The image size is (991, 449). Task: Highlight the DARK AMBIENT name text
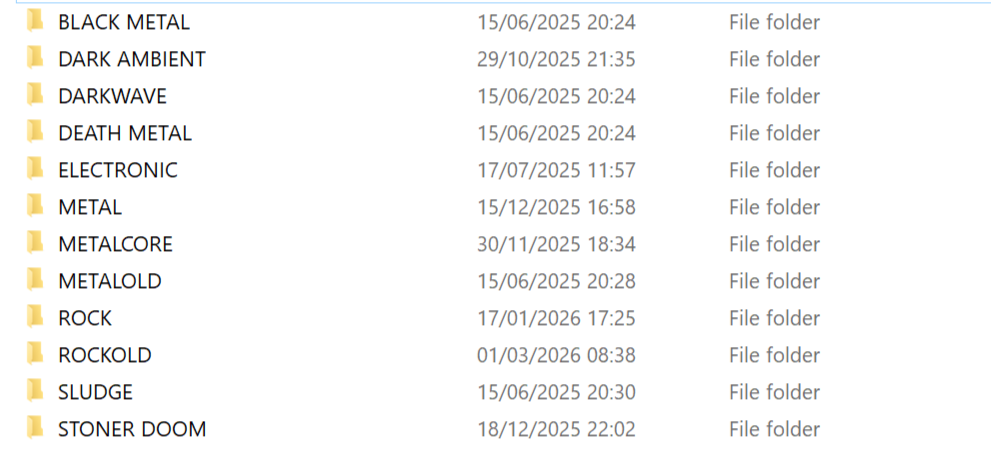131,59
